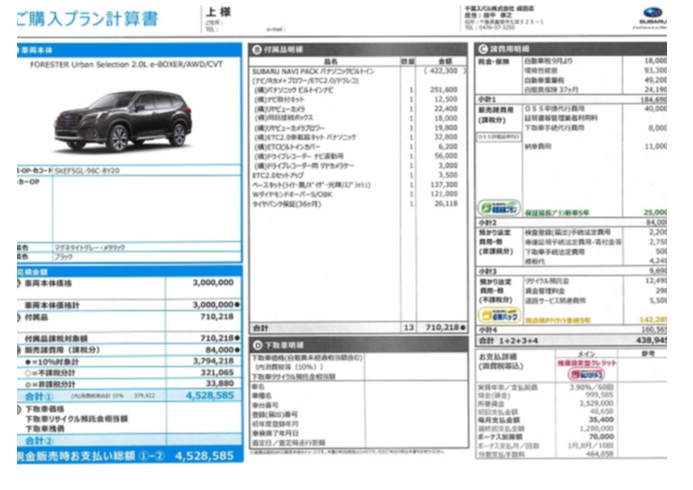The height and width of the screenshot is (490, 693).
Task: Click the accessories total 710,218
Action: coord(442,327)
